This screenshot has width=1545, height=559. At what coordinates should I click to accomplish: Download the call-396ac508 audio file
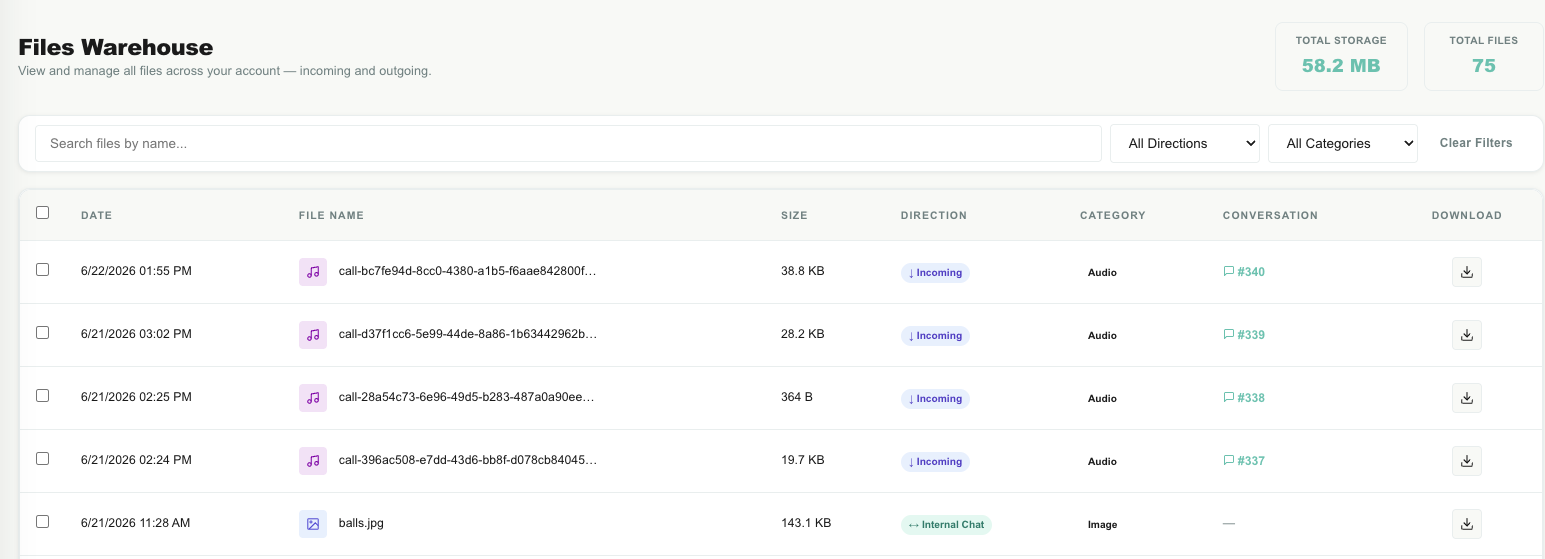tap(1467, 461)
